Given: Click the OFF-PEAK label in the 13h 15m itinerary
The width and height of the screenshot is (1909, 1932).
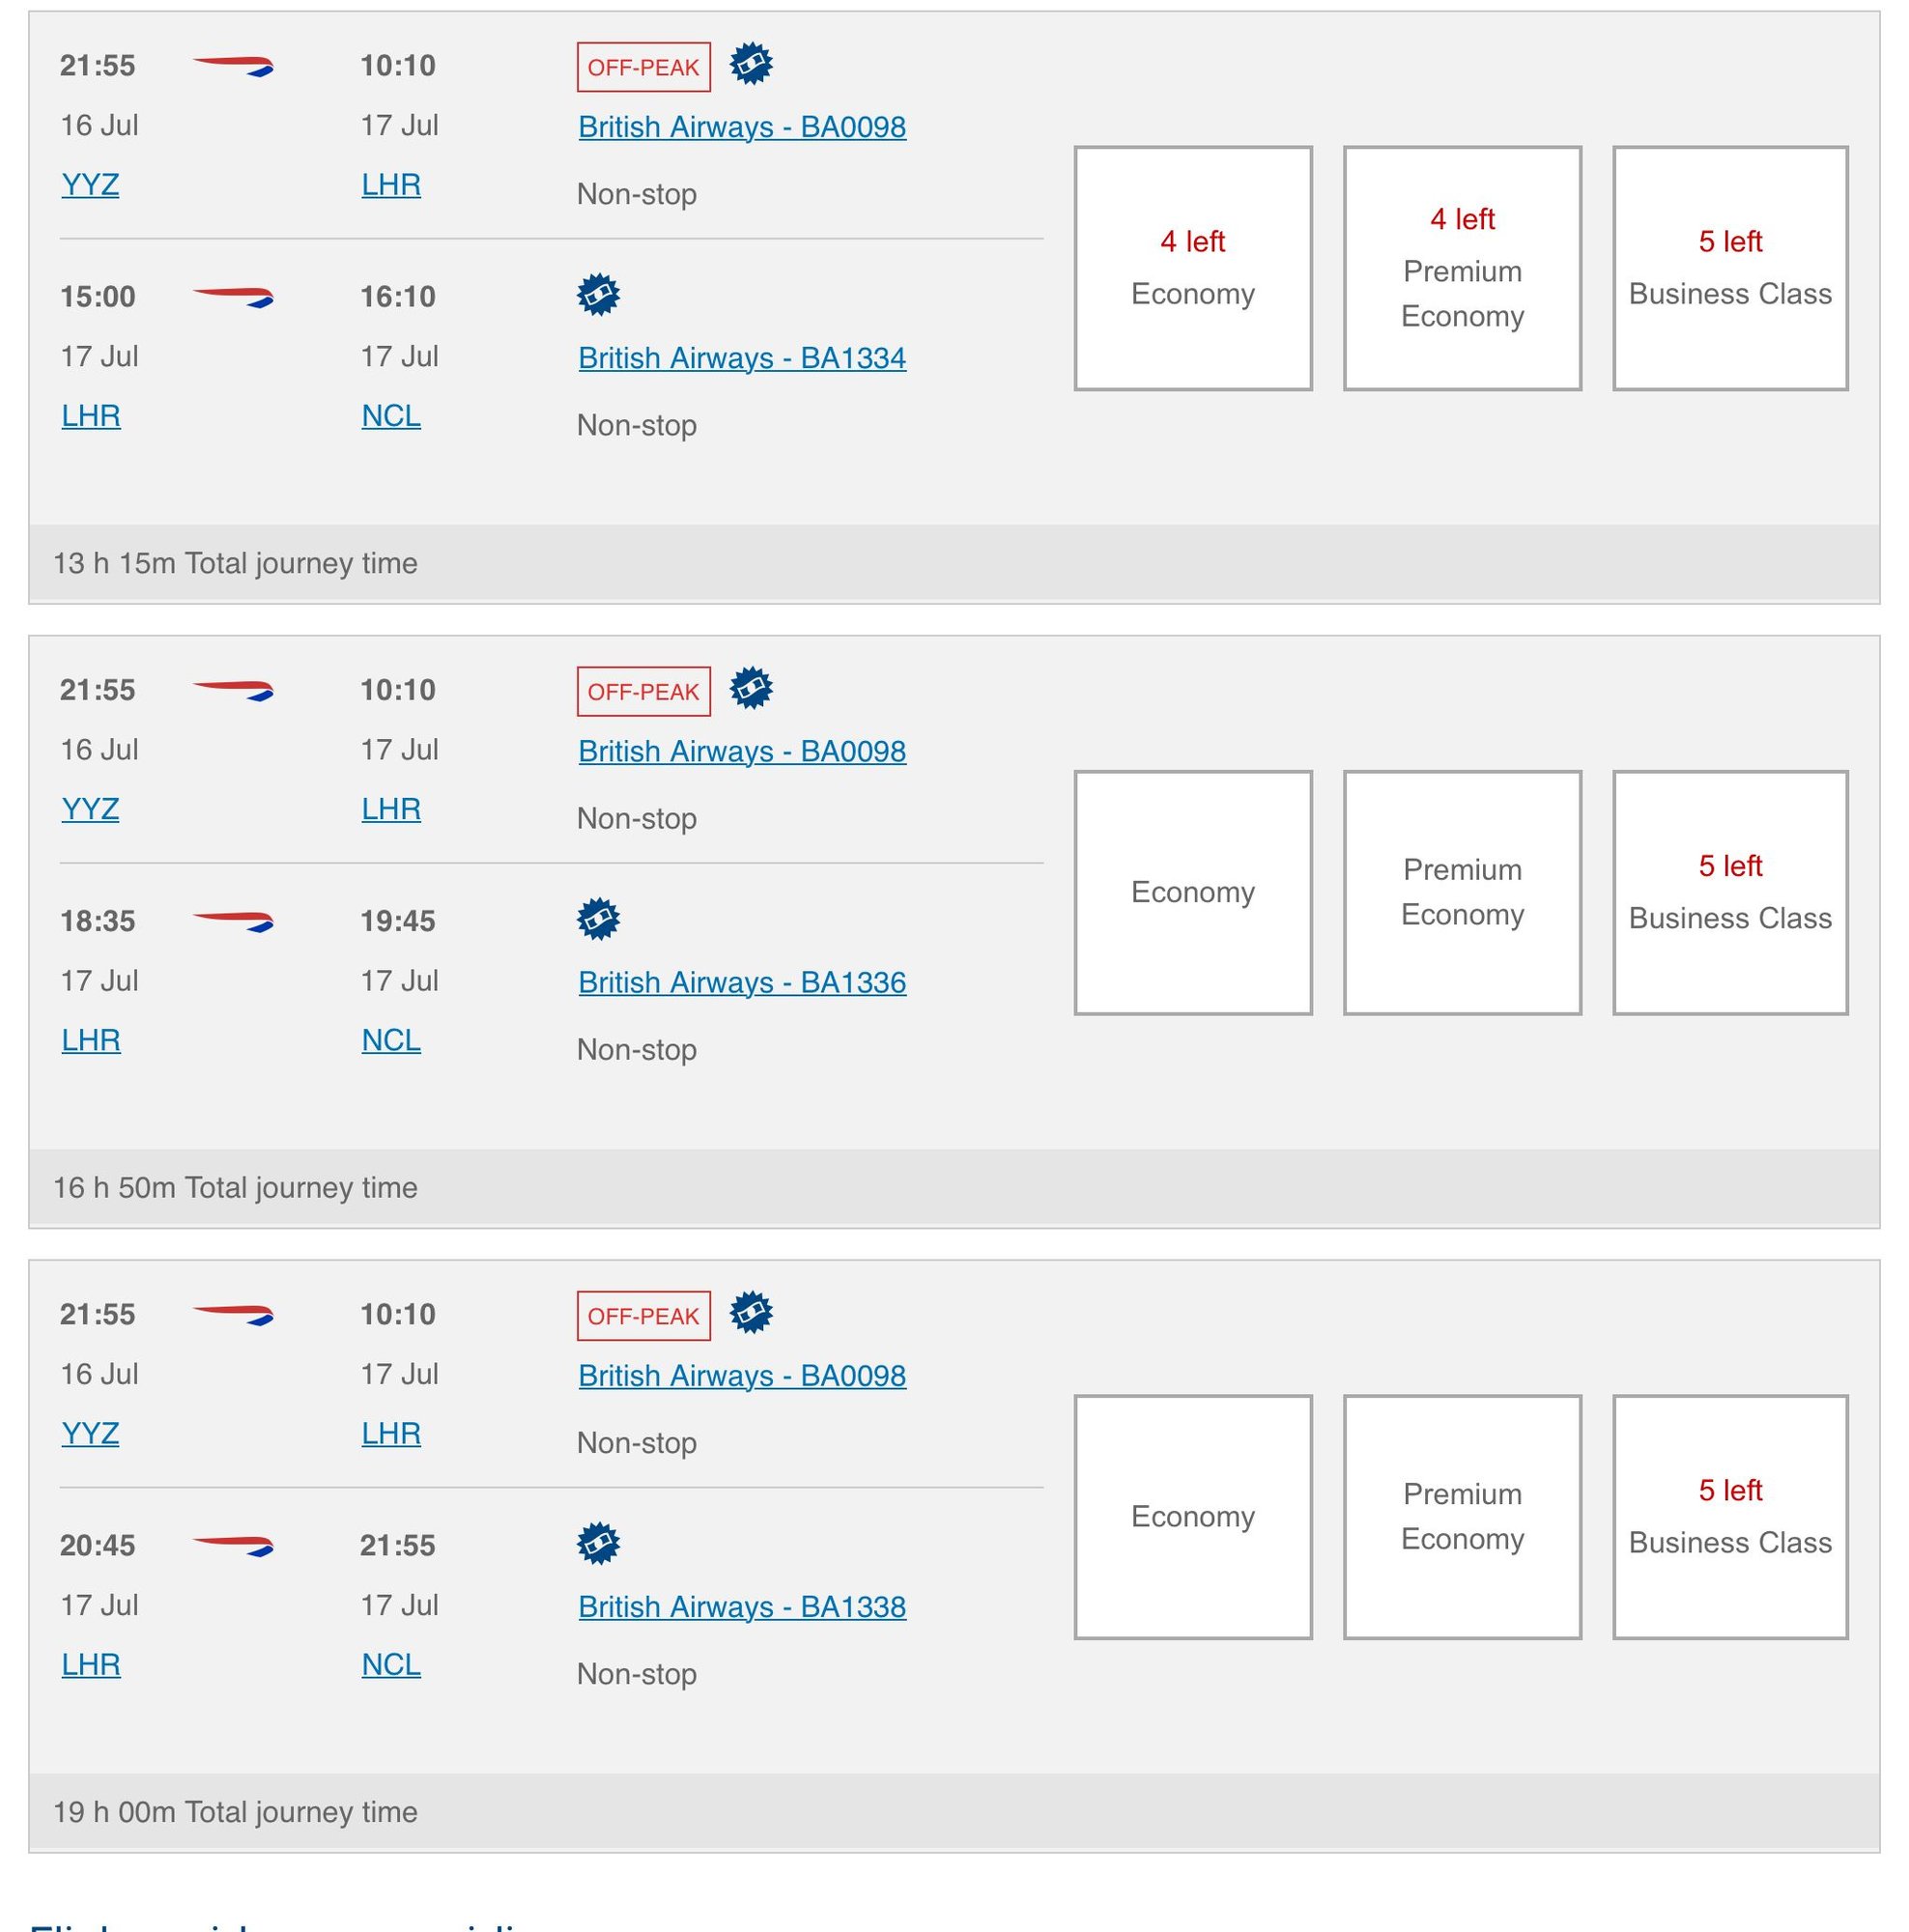Looking at the screenshot, I should pyautogui.click(x=643, y=67).
